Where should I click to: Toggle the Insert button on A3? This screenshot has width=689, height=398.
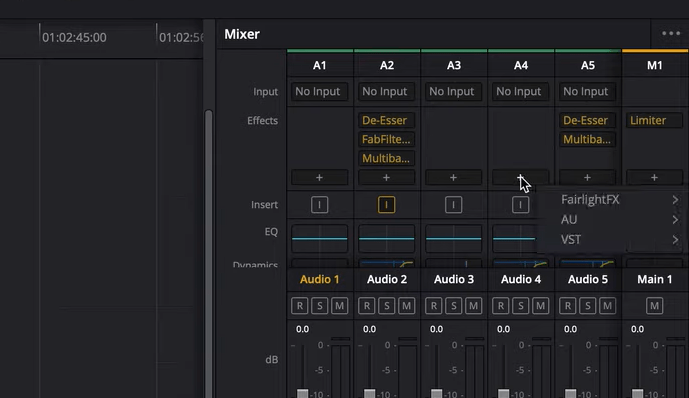[453, 205]
